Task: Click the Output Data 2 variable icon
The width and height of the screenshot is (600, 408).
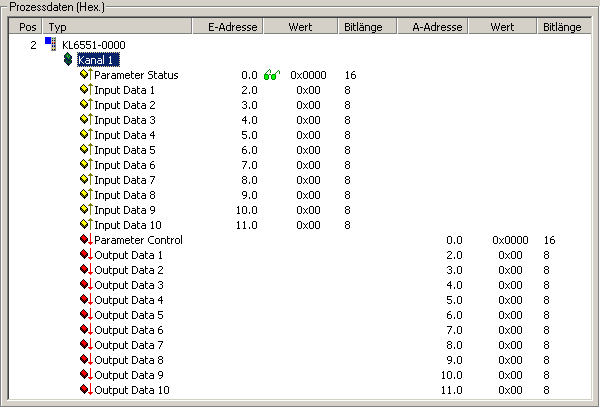Action: [86, 269]
